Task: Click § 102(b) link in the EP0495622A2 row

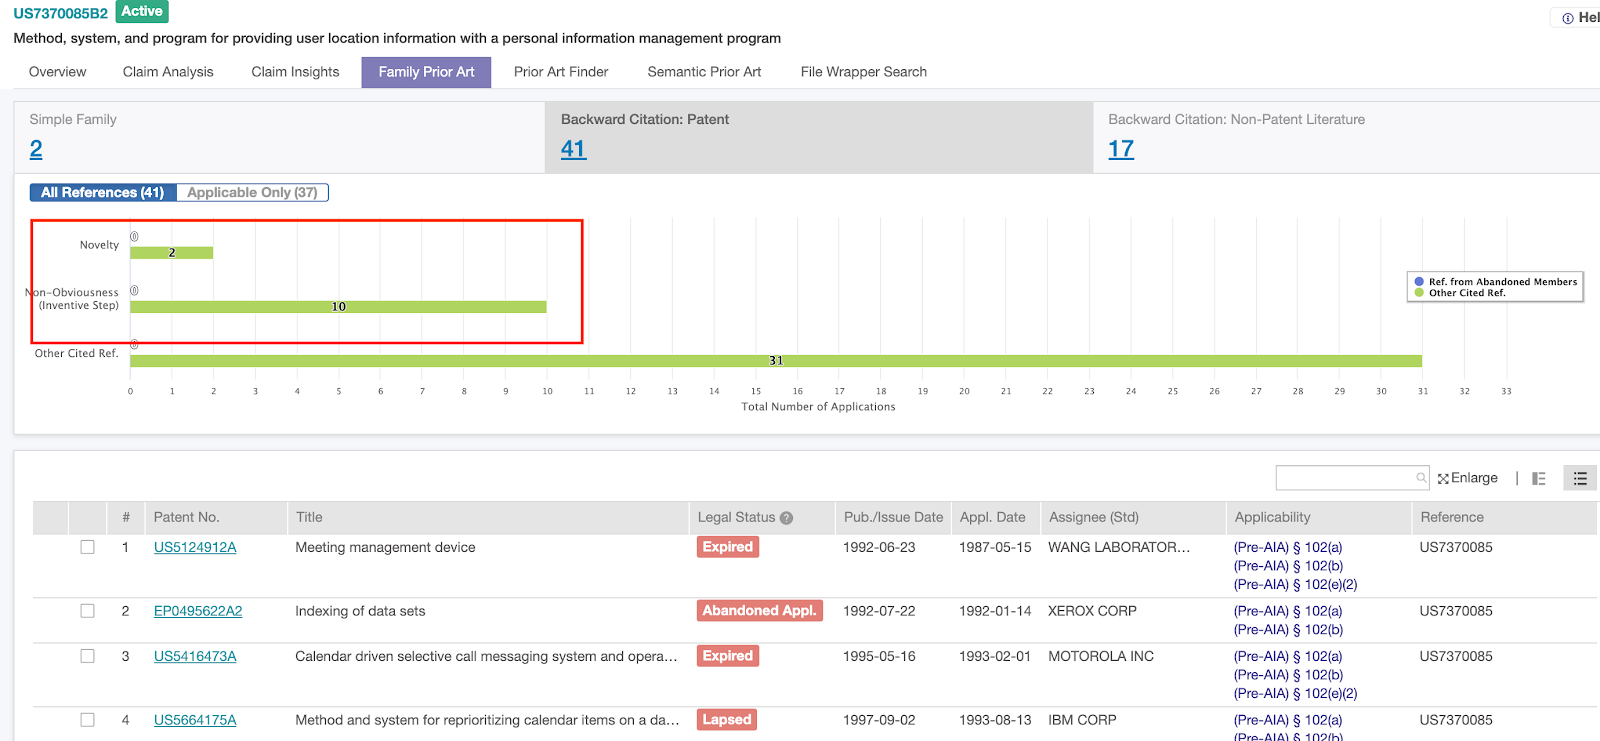Action: pyautogui.click(x=1289, y=630)
